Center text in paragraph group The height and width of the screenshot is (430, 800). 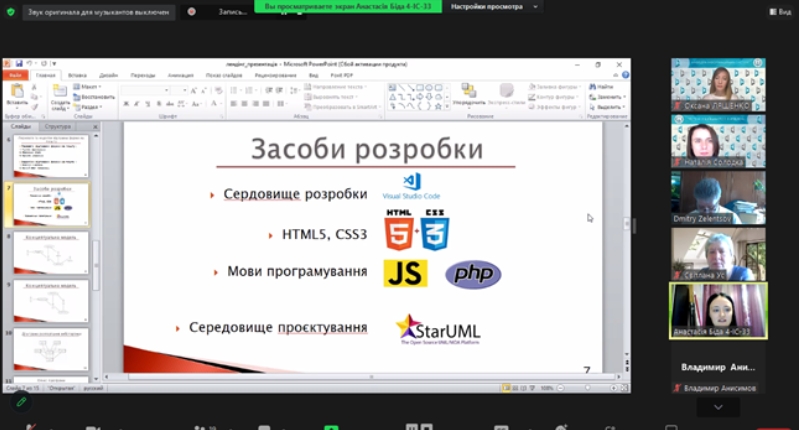pos(244,104)
